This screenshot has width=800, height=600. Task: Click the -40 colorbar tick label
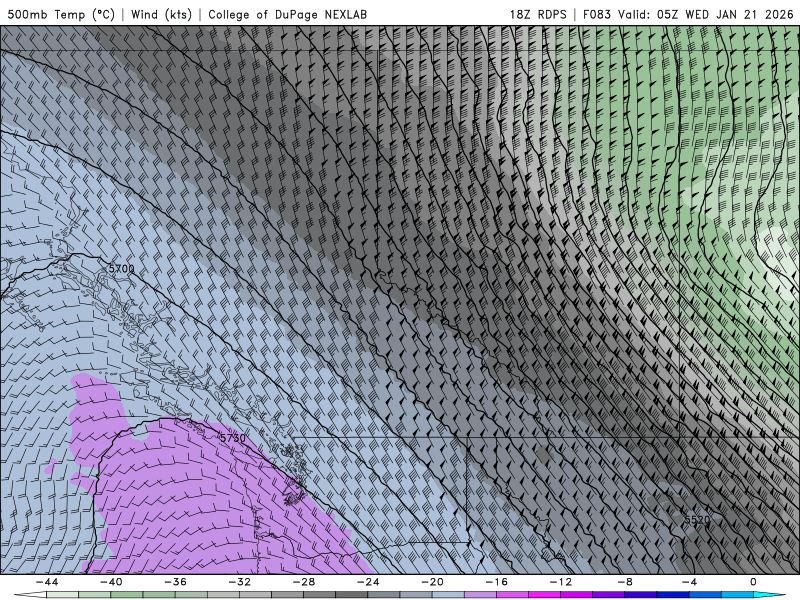pos(111,582)
